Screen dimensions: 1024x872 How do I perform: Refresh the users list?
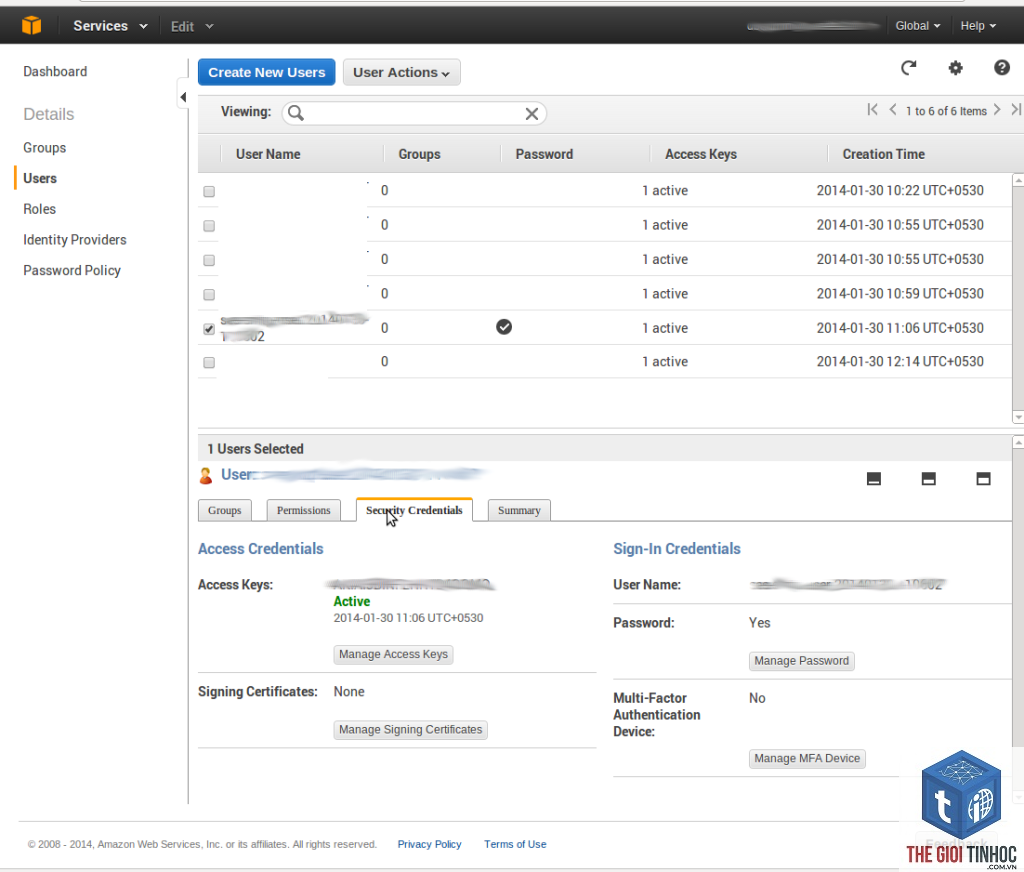coord(908,68)
